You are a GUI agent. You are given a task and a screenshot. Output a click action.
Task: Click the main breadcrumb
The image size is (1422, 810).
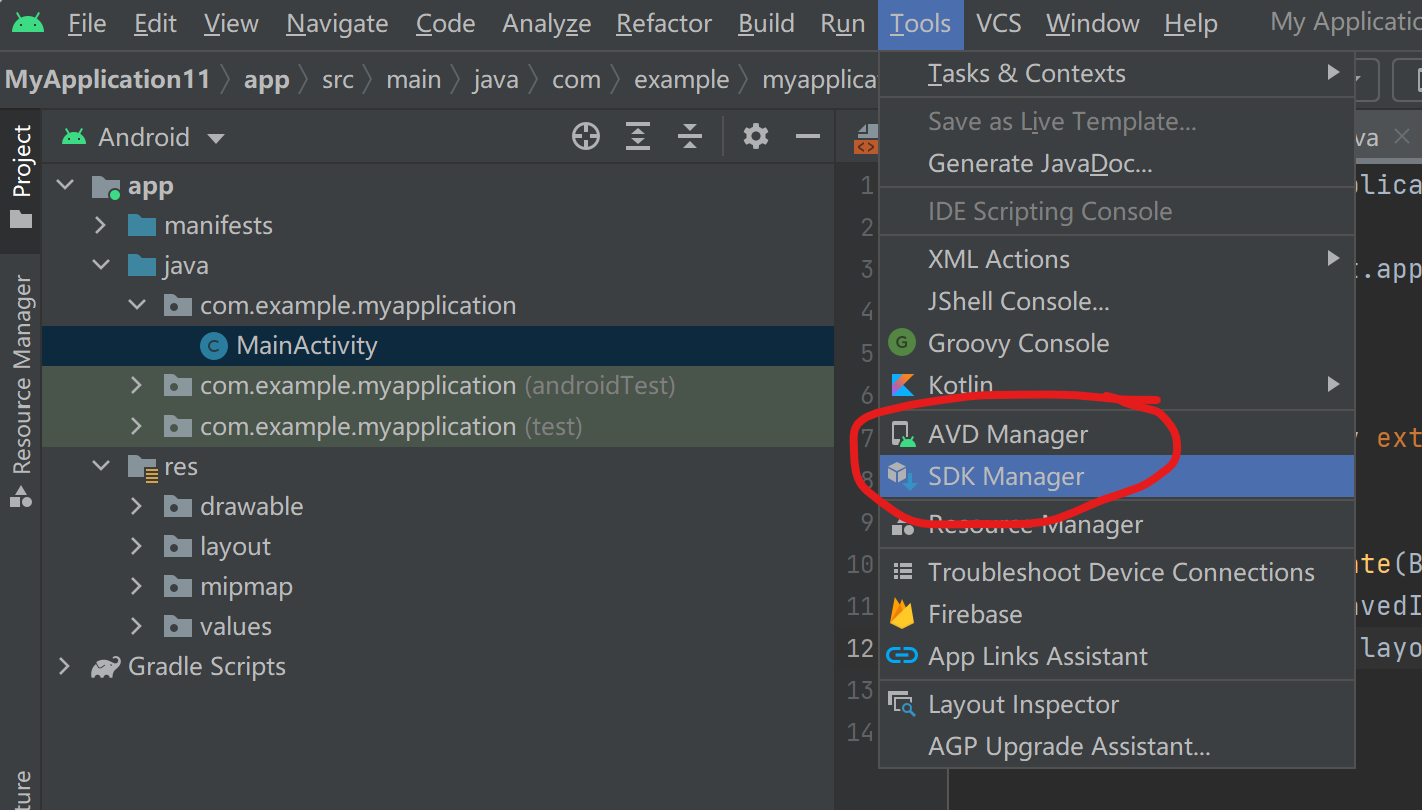(414, 80)
